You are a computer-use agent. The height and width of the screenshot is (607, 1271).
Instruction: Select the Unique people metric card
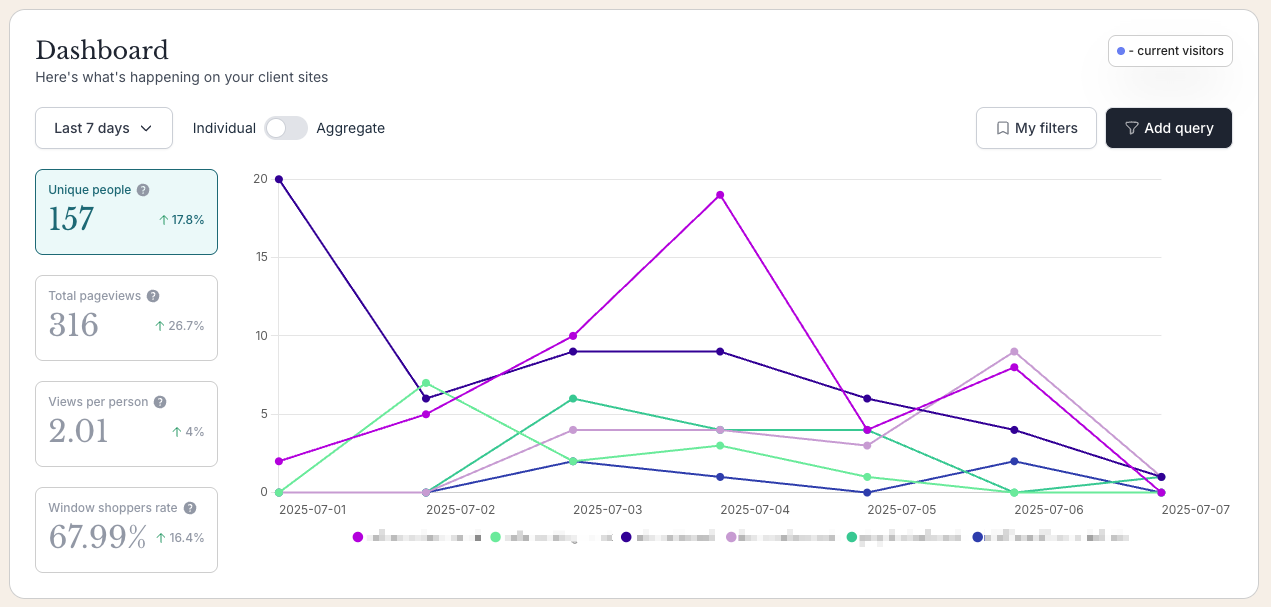point(126,212)
